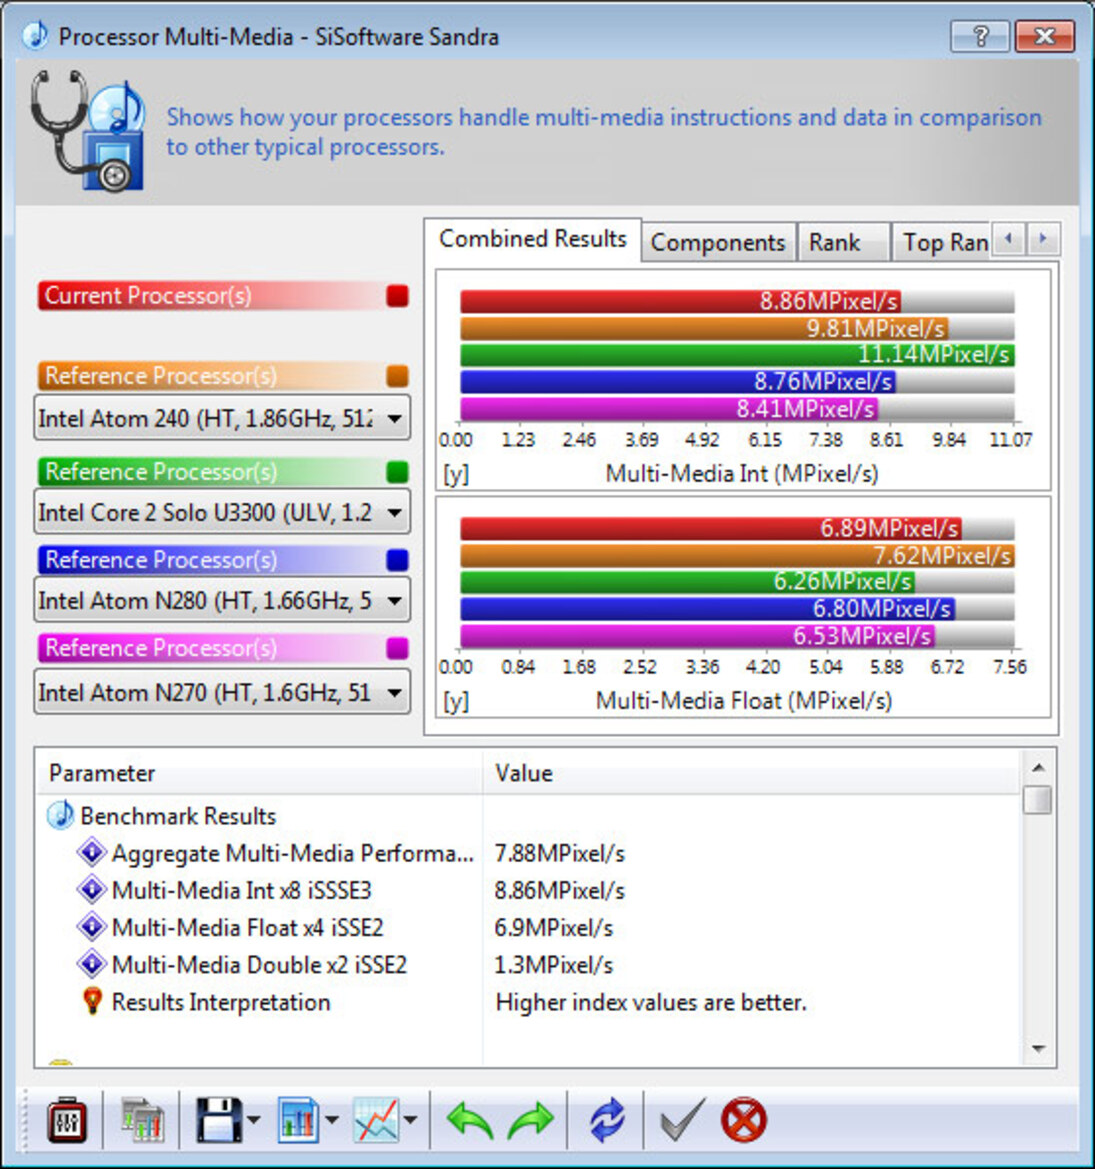Click the Value column header
The image size is (1095, 1169).
(751, 773)
